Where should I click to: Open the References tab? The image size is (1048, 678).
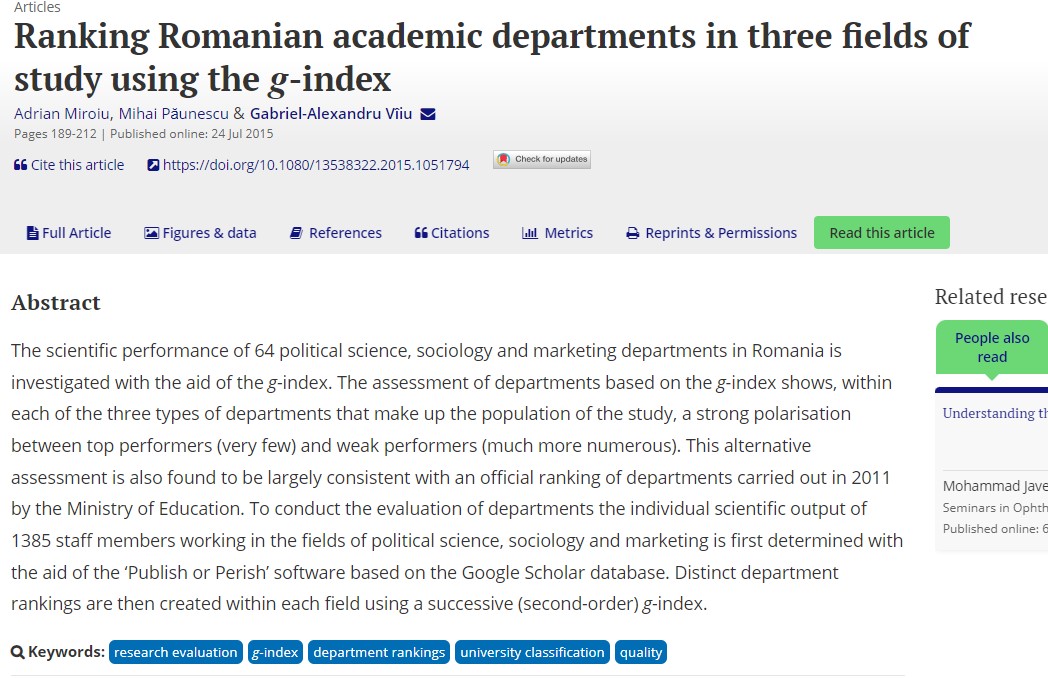click(336, 233)
